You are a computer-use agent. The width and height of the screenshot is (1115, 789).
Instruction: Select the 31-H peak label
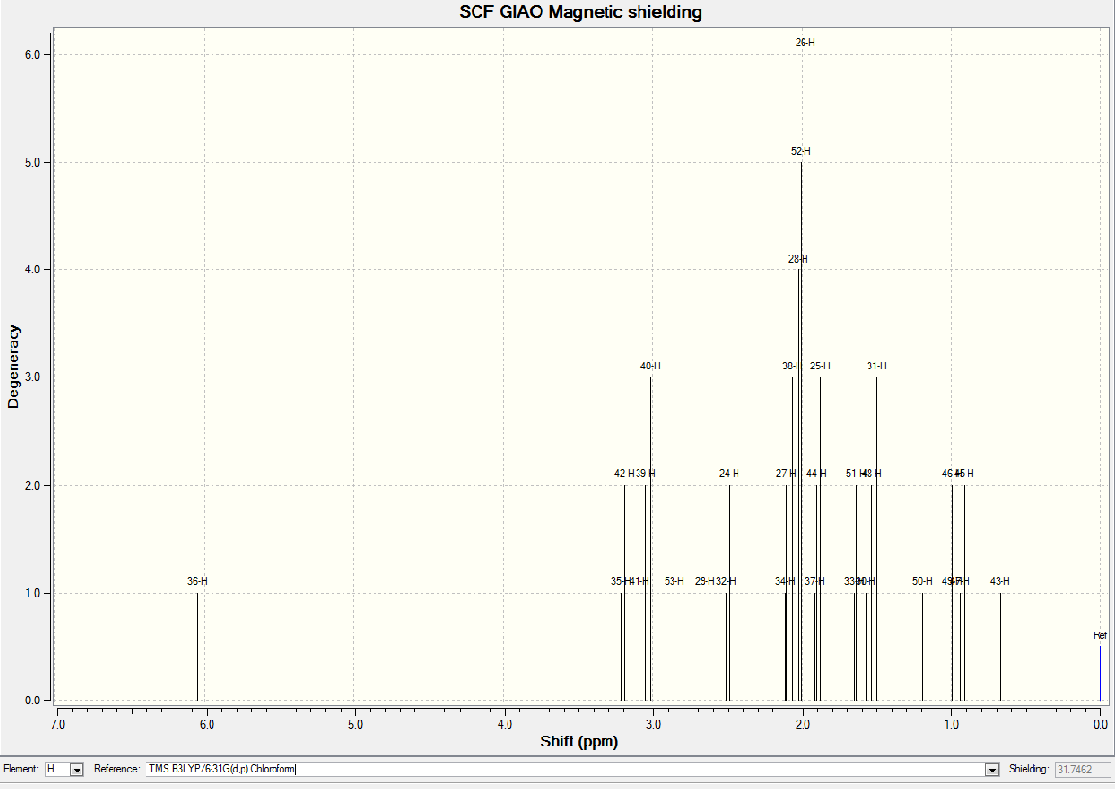[x=876, y=366]
